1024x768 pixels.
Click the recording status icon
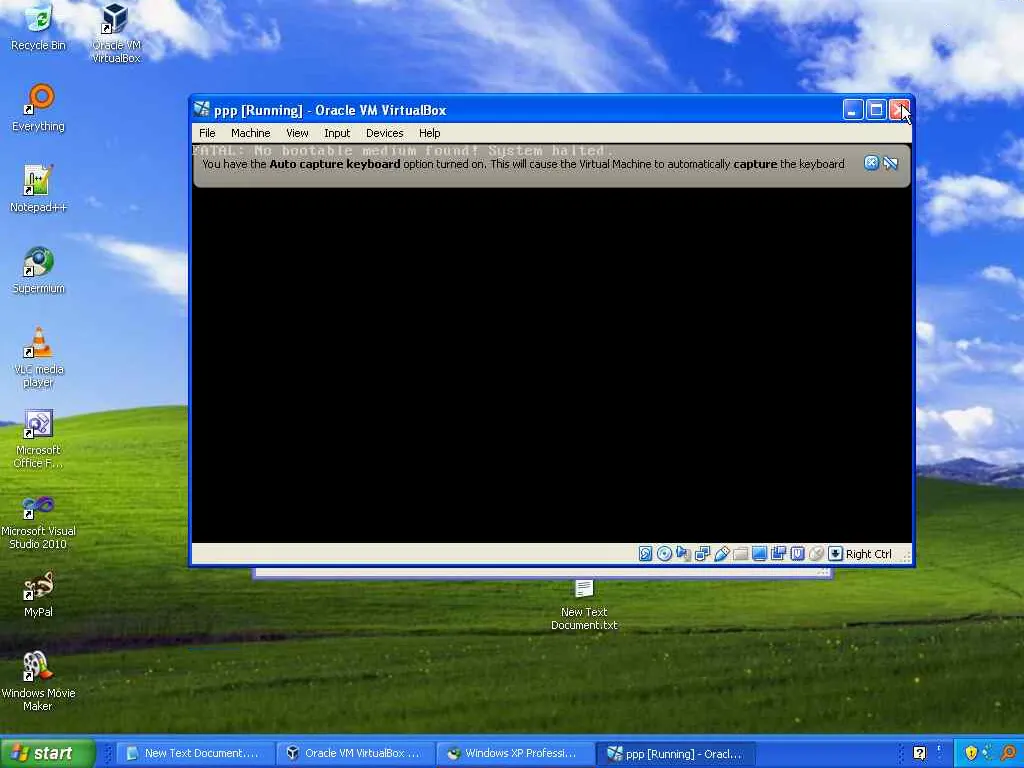pyautogui.click(x=778, y=554)
